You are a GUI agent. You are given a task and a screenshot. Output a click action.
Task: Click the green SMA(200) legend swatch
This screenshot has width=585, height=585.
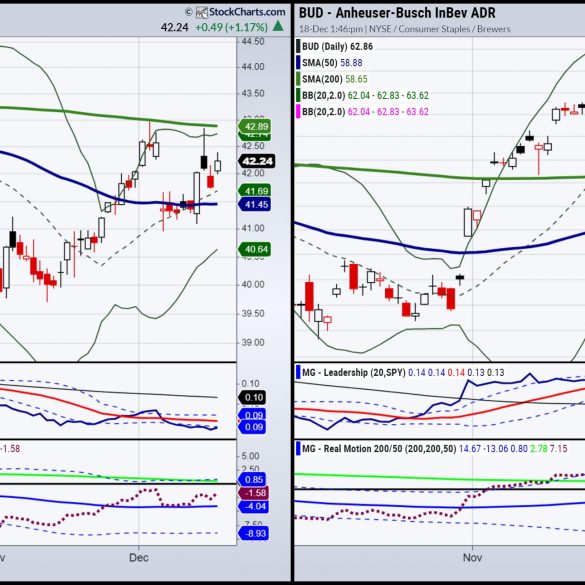298,79
